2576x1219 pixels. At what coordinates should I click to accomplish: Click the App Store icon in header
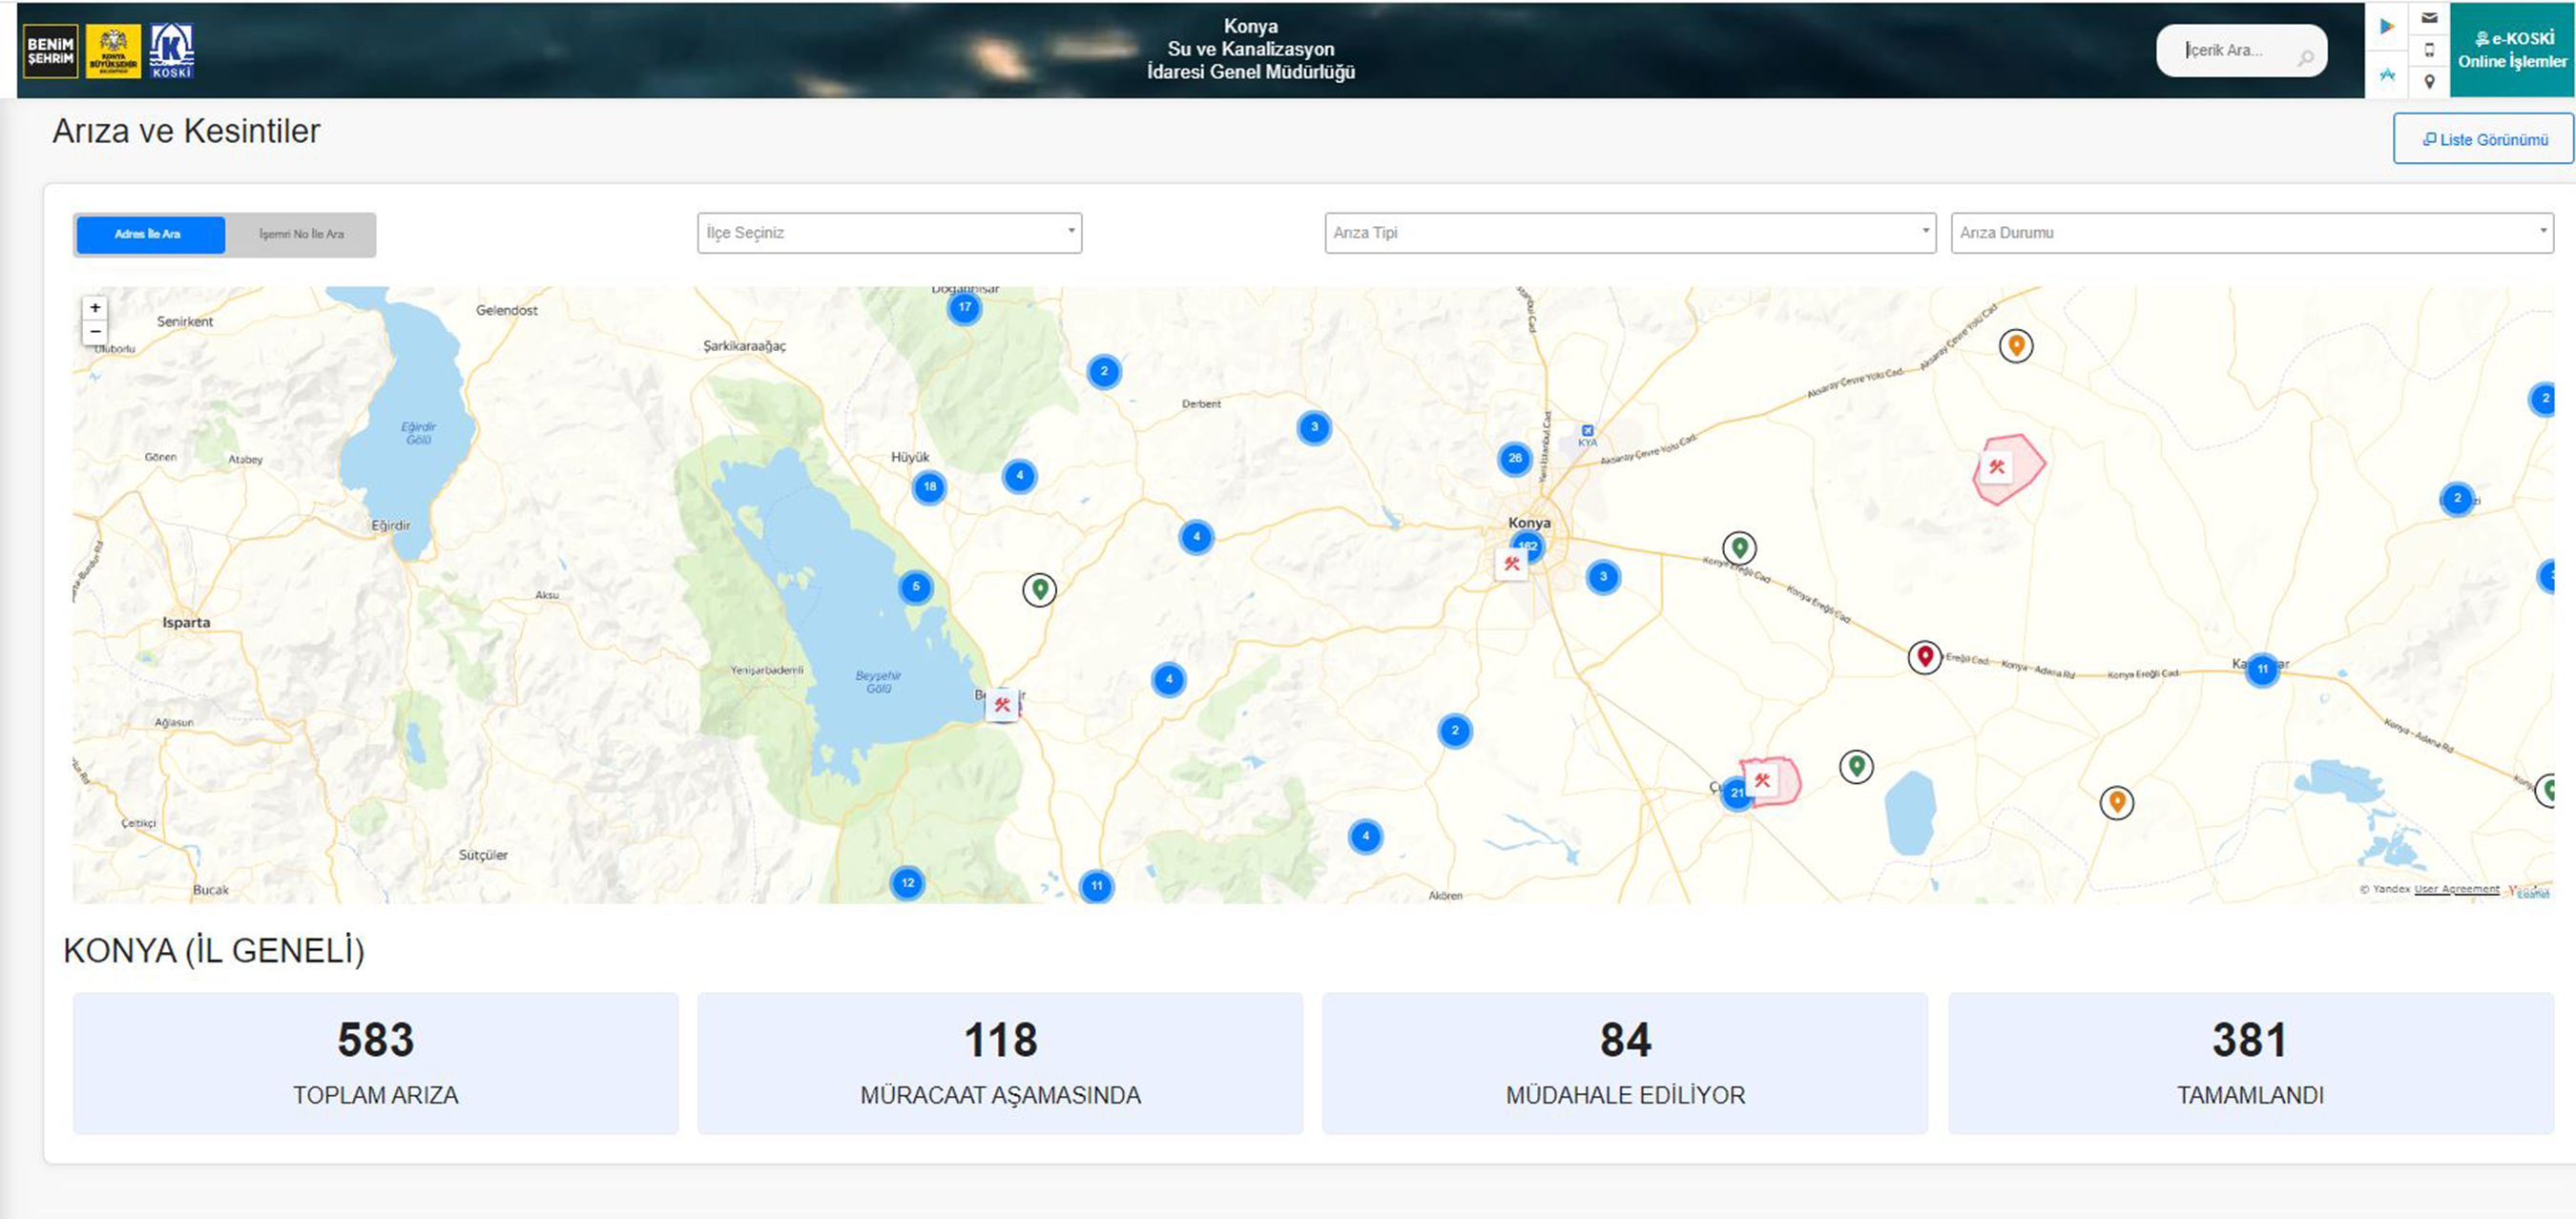pos(2387,75)
